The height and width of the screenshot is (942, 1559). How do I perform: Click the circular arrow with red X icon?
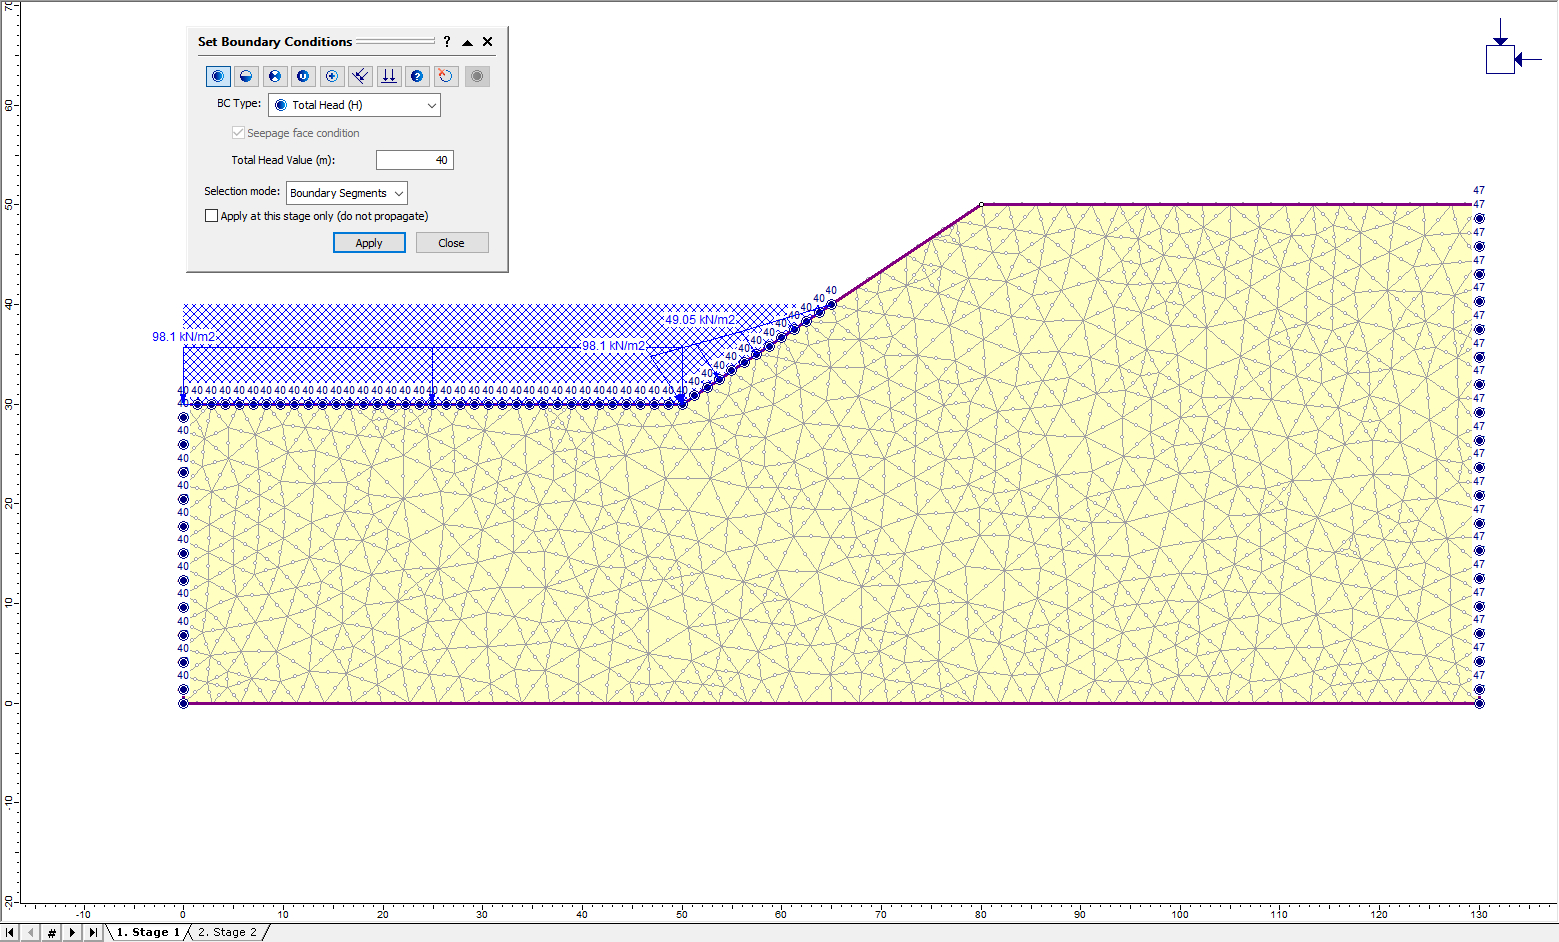[x=446, y=76]
